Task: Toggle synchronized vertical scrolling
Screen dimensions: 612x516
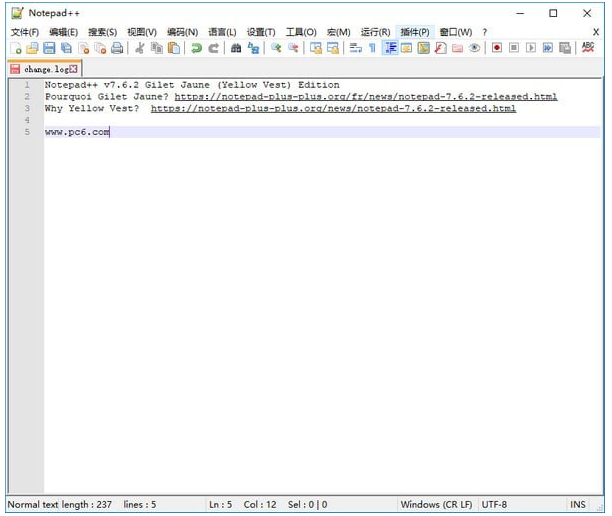Action: 315,48
